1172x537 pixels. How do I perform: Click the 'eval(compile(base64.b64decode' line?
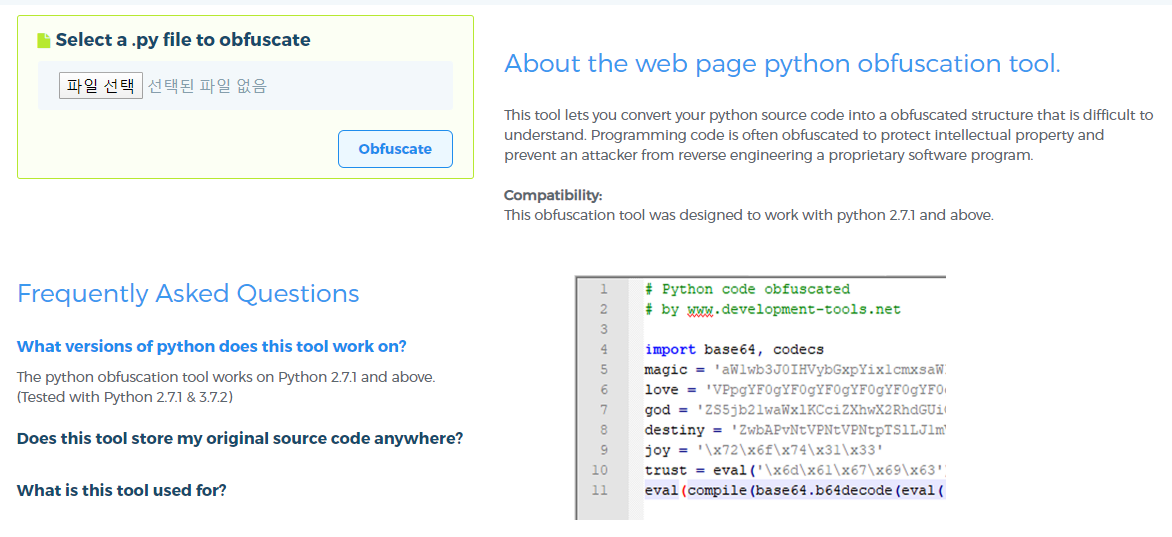[795, 491]
